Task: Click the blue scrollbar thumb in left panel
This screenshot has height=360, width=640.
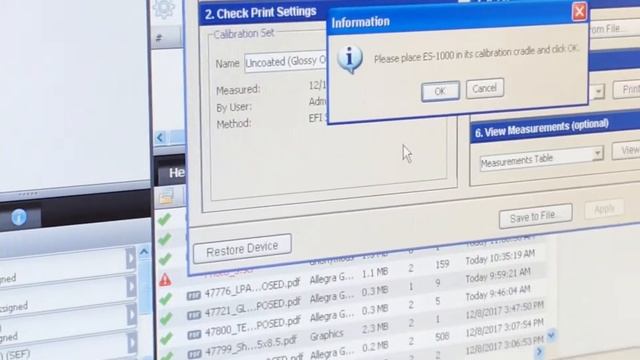Action: tap(144, 288)
